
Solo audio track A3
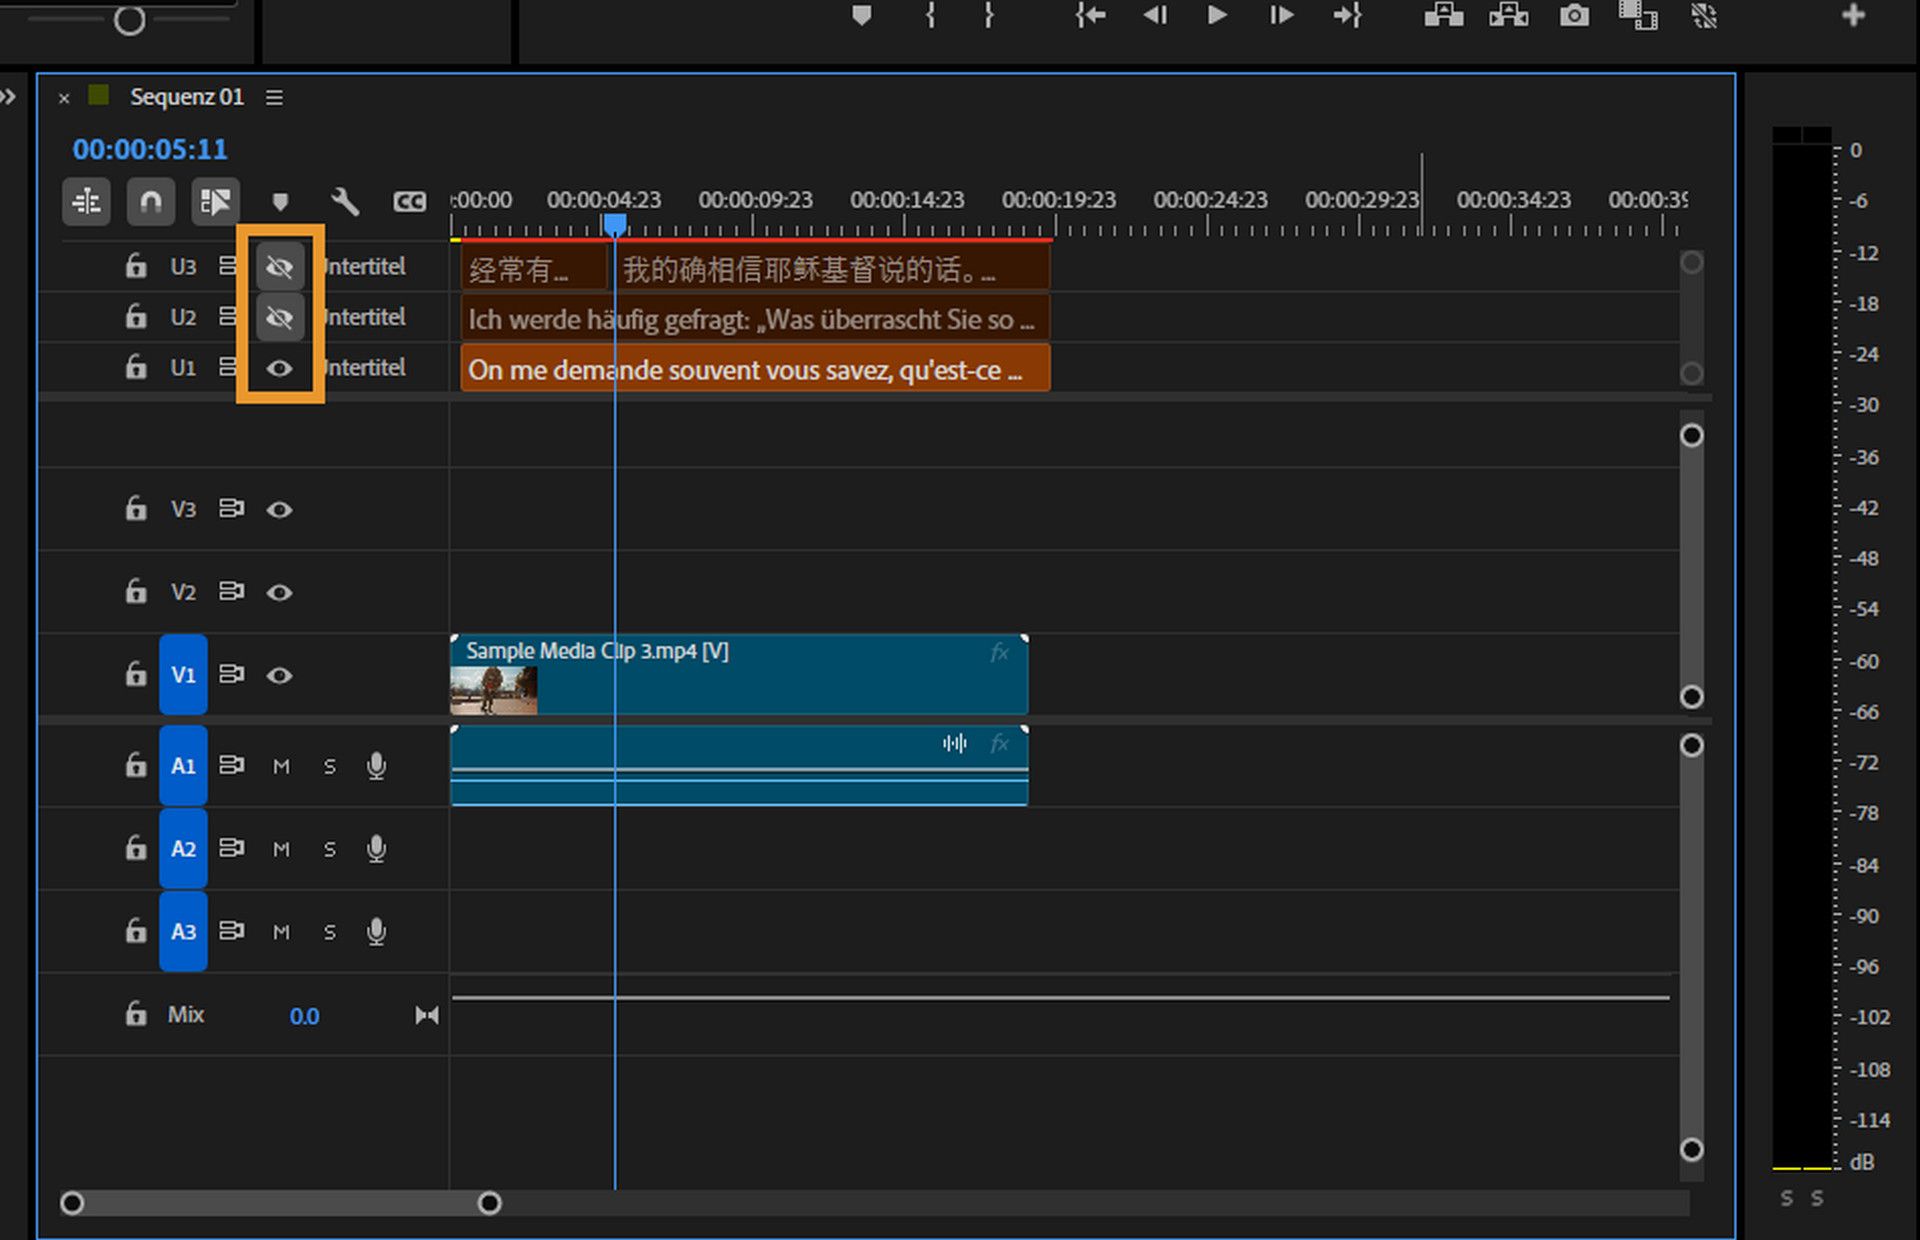(329, 933)
